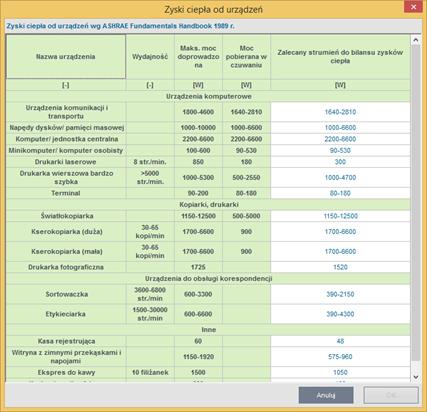427x412 pixels.
Task: Click the vertical scrollbar thumb
Action: pos(415,202)
